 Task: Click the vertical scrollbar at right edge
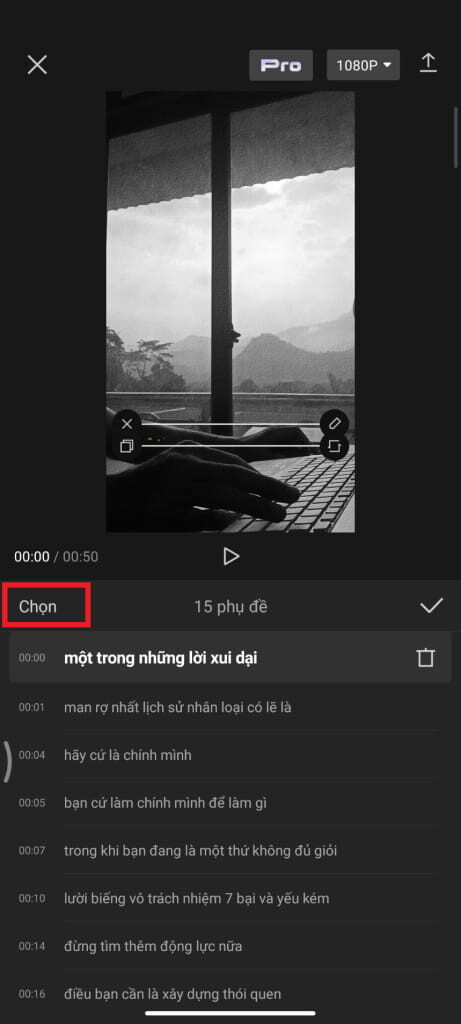click(455, 137)
